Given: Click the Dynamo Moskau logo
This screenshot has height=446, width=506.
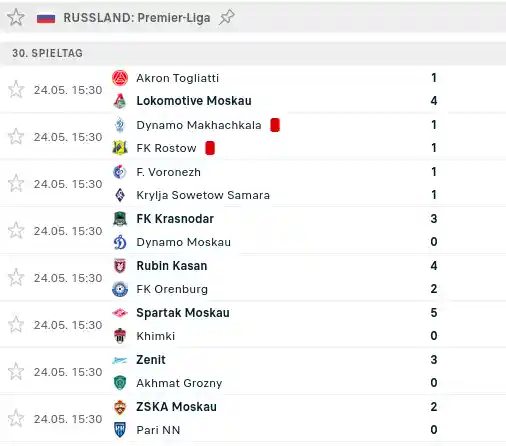Looking at the screenshot, I should [x=120, y=242].
